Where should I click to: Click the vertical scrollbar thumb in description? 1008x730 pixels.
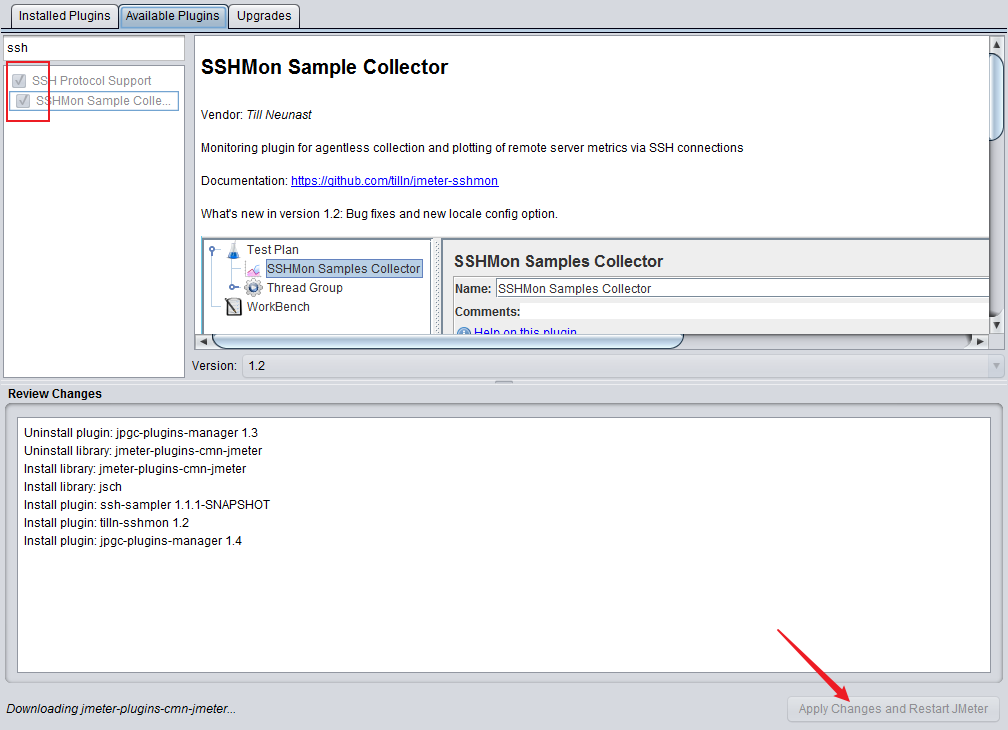click(996, 96)
